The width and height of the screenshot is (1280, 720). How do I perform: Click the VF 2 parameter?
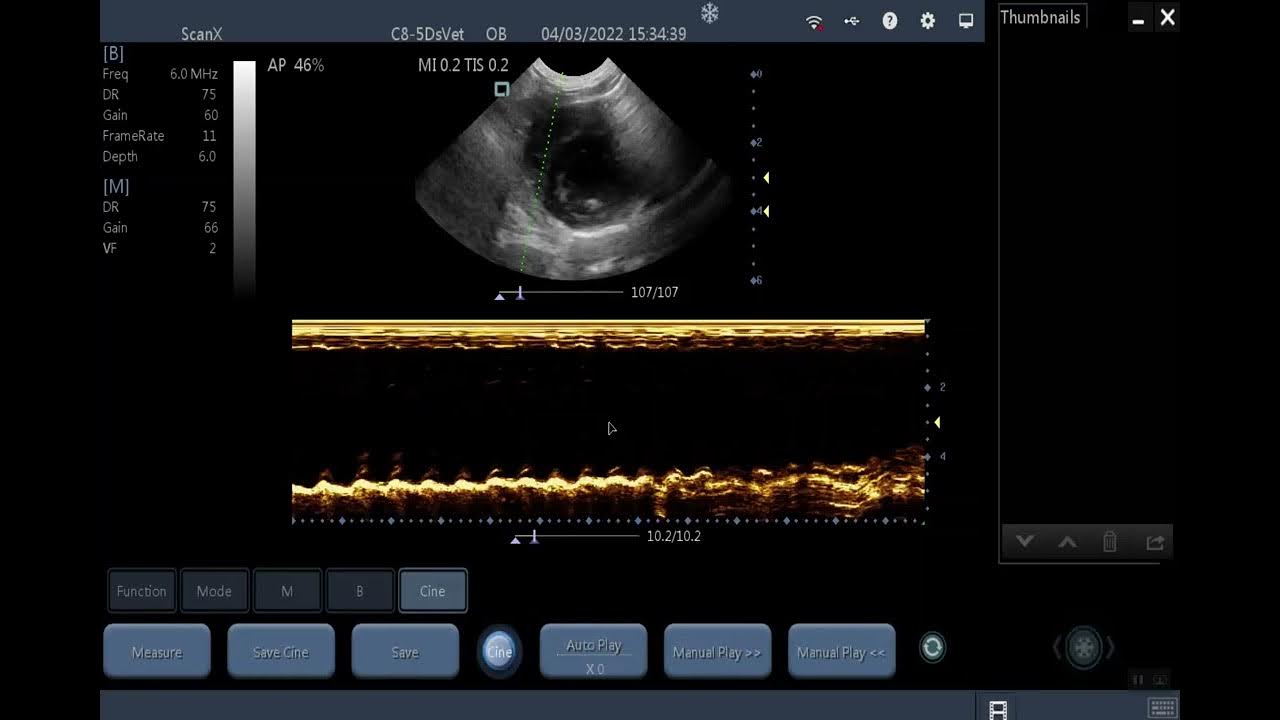[160, 248]
